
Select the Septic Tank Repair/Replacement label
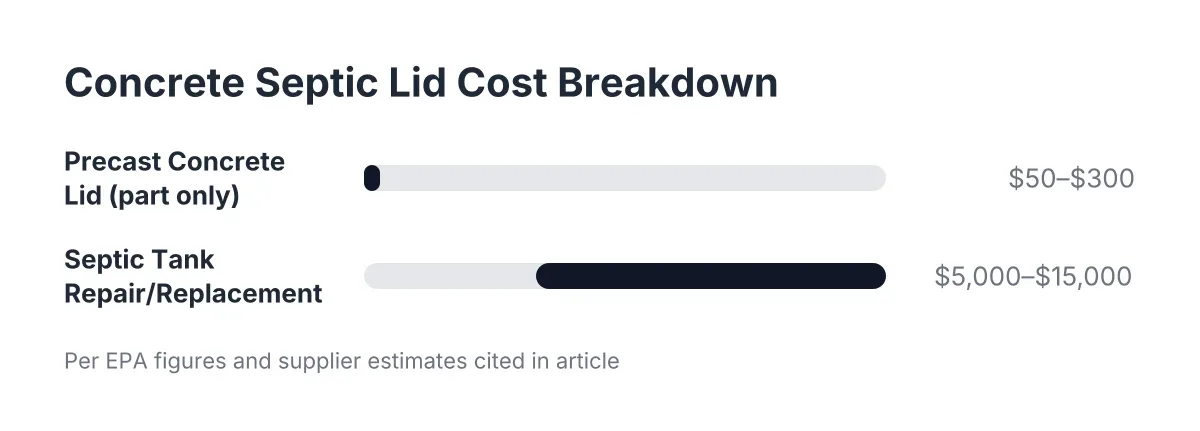194,276
